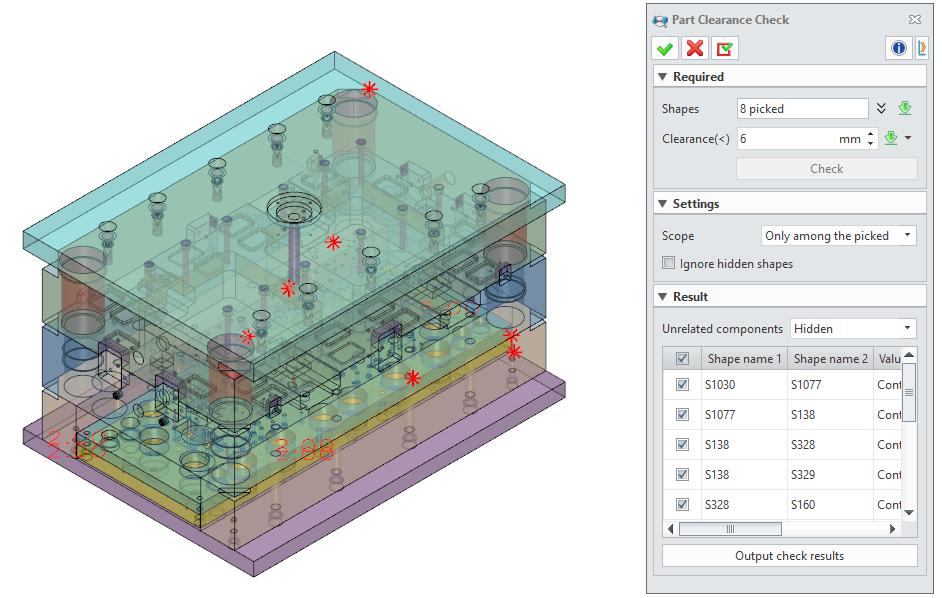This screenshot has height=598, width=942.
Task: Click the Check button
Action: pos(826,168)
